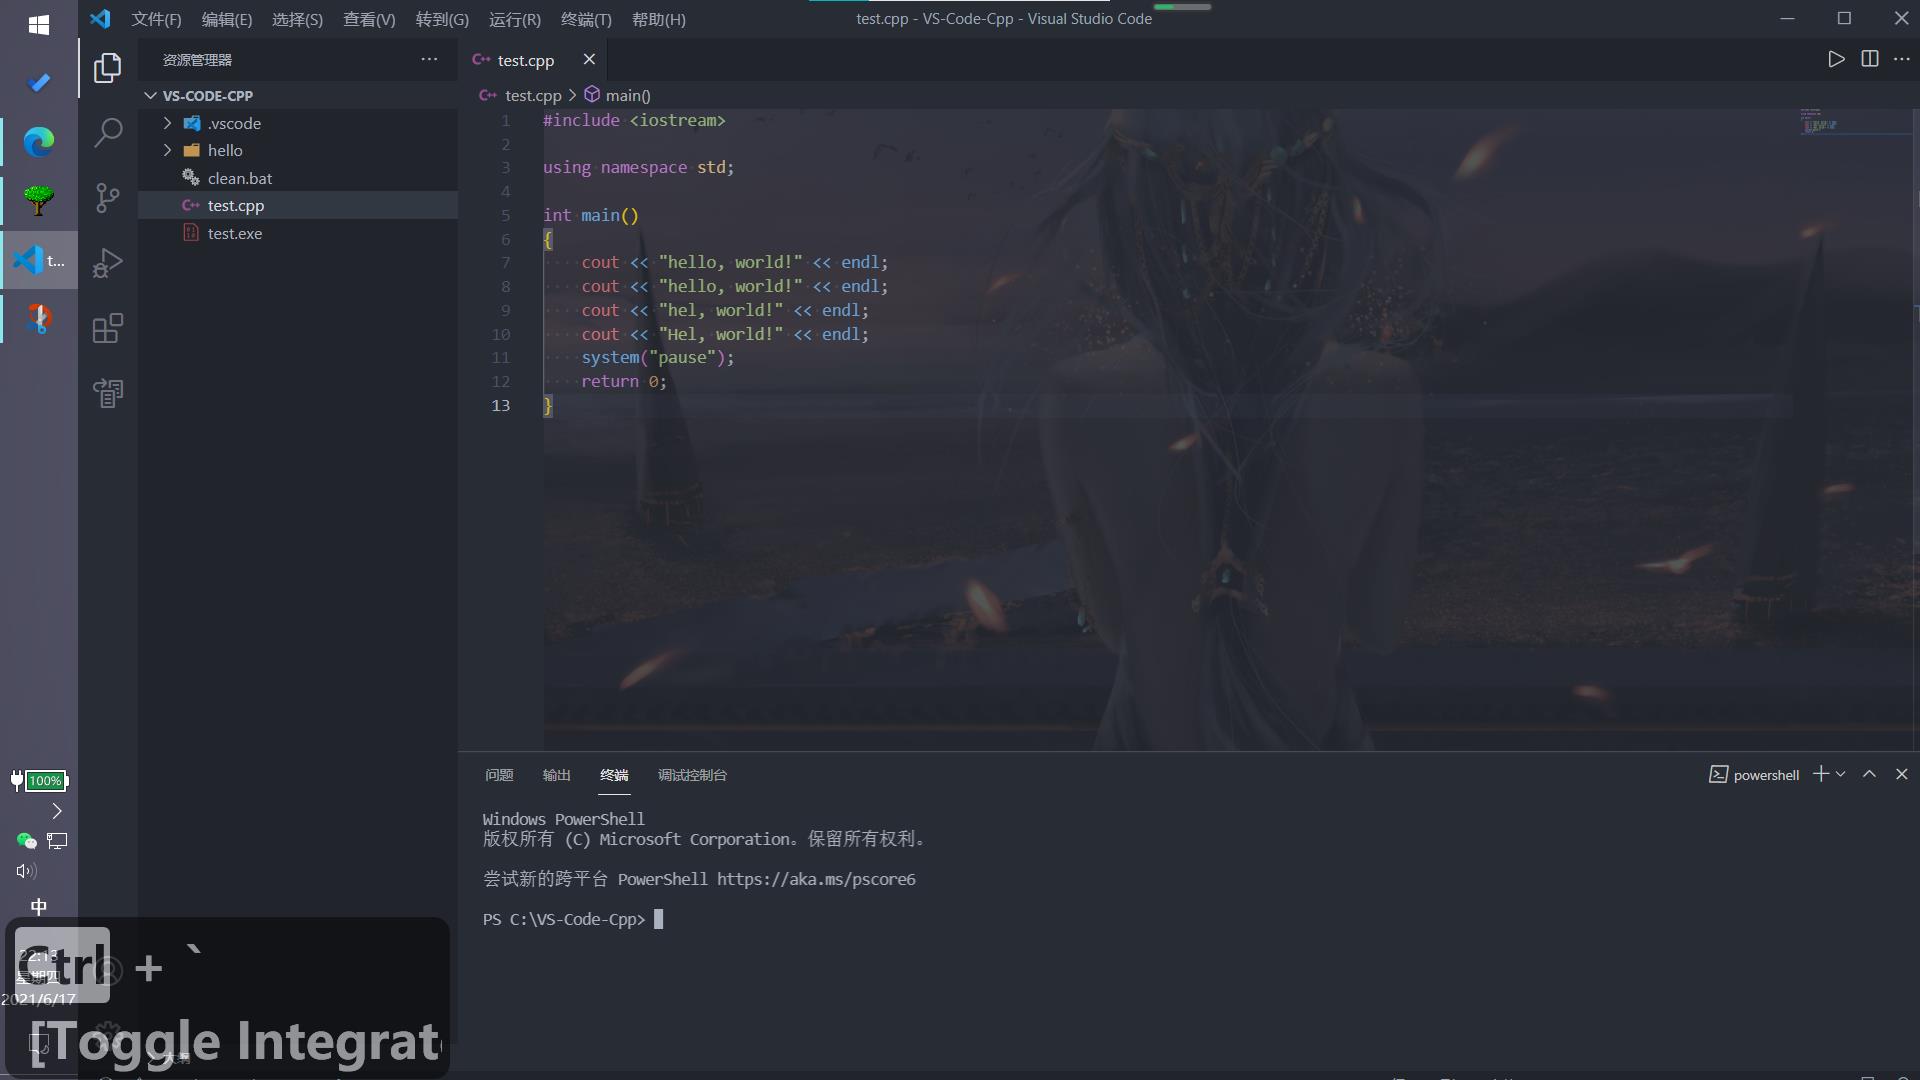Open the 编辑(E) menu

[227, 19]
